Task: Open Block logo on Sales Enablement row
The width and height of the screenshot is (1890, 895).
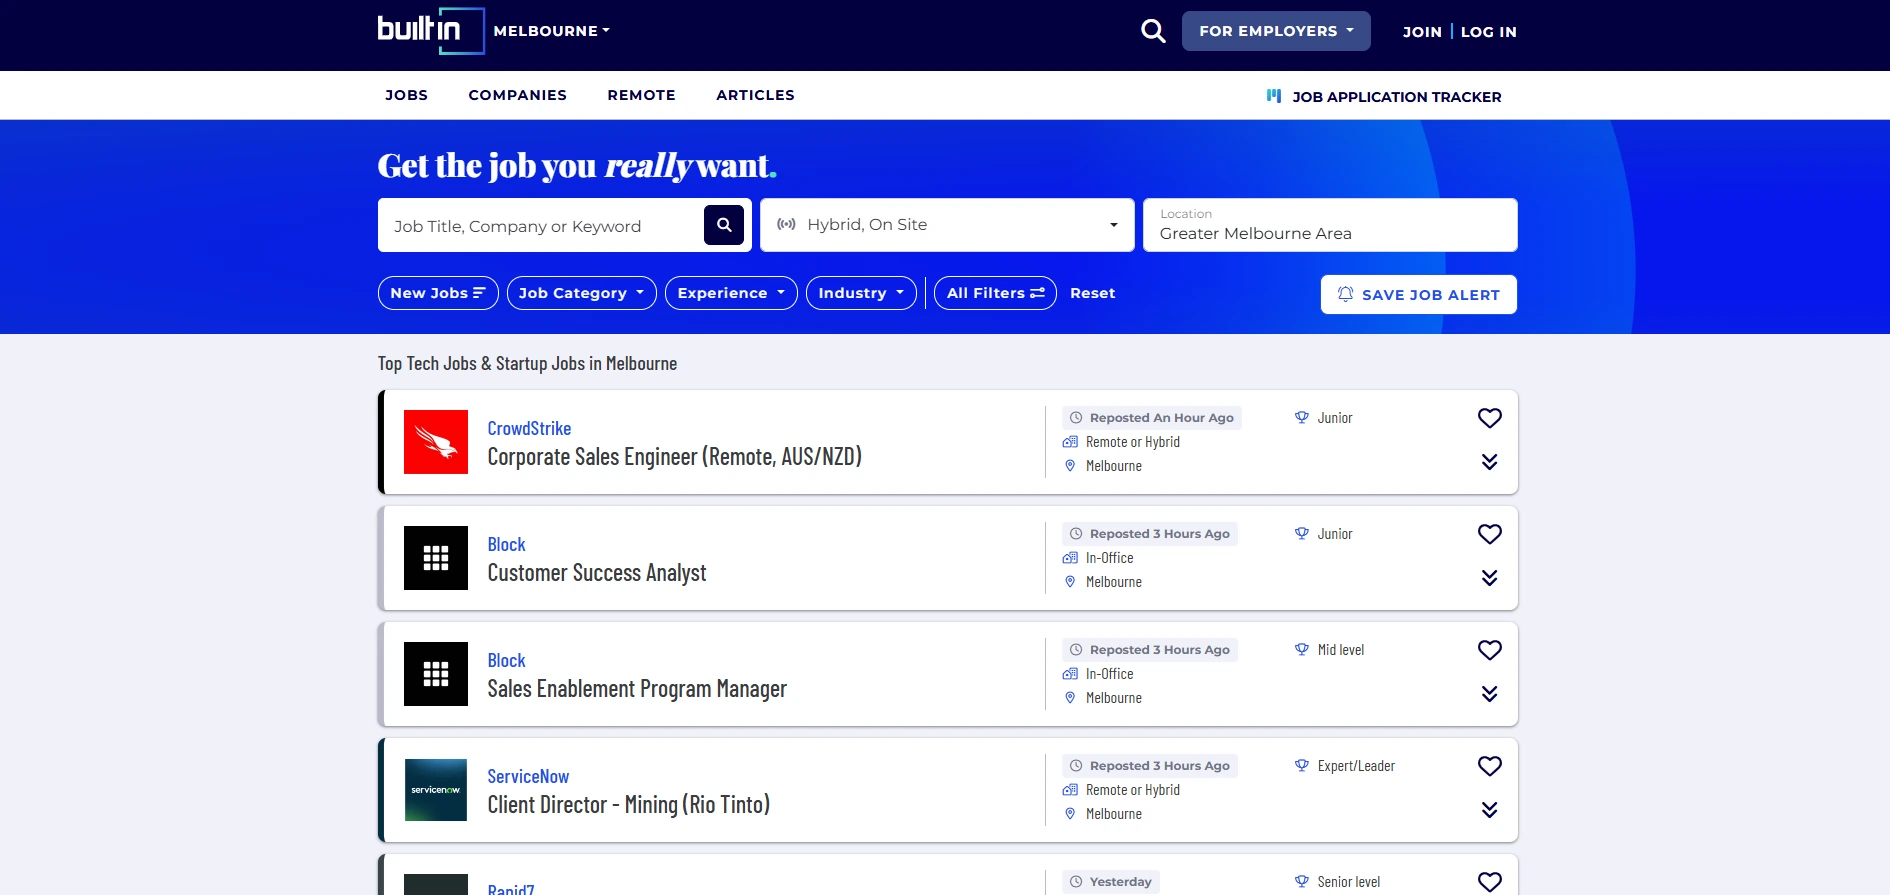Action: point(436,674)
